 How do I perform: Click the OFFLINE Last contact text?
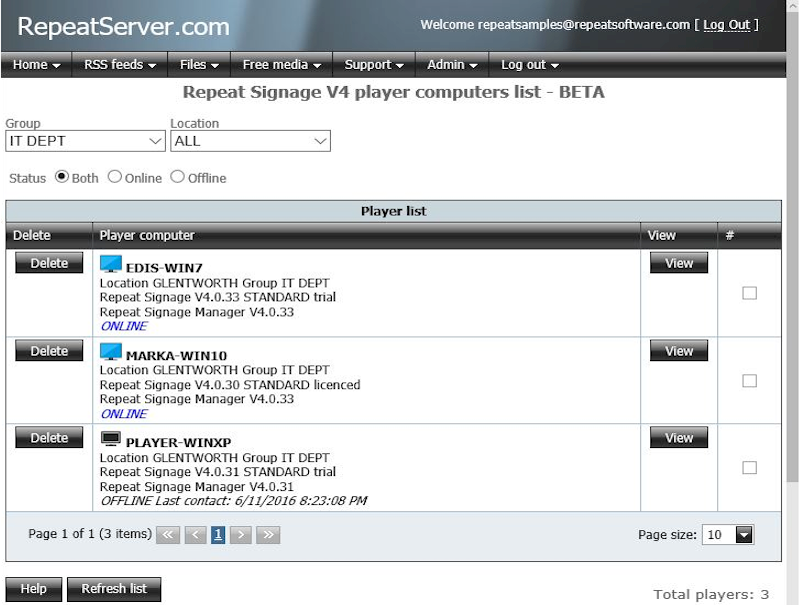tap(233, 501)
